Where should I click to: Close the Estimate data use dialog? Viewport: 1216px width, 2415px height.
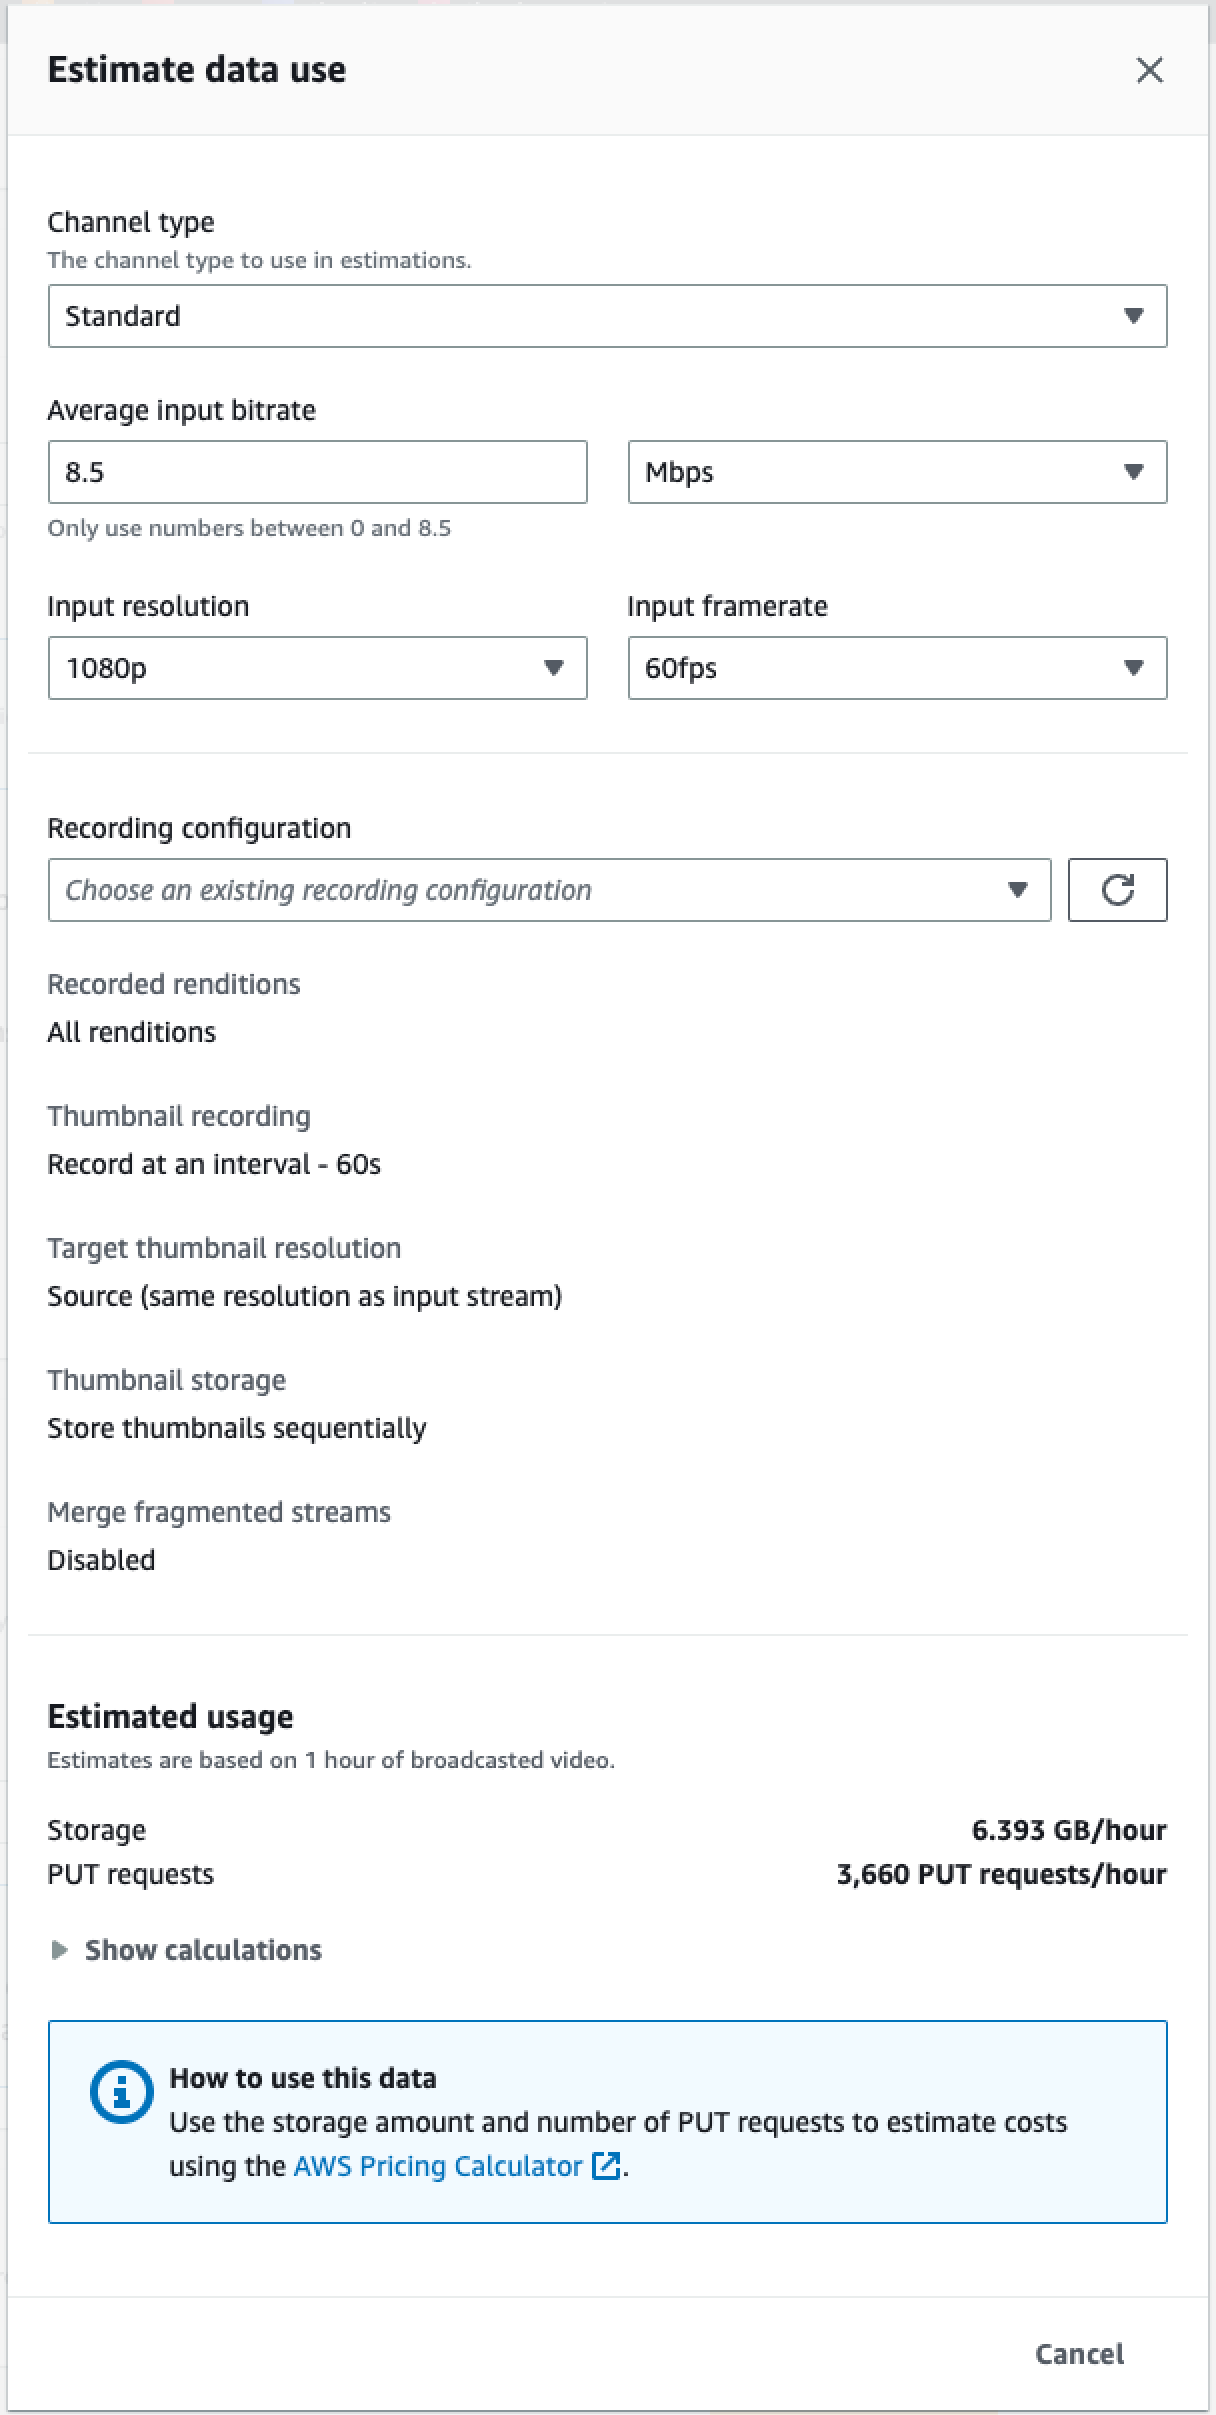tap(1149, 70)
